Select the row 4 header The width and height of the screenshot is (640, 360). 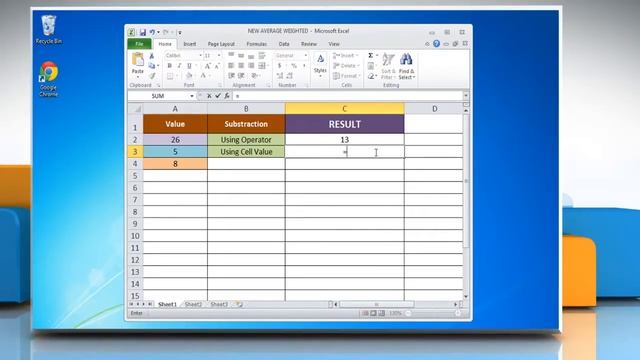point(135,164)
